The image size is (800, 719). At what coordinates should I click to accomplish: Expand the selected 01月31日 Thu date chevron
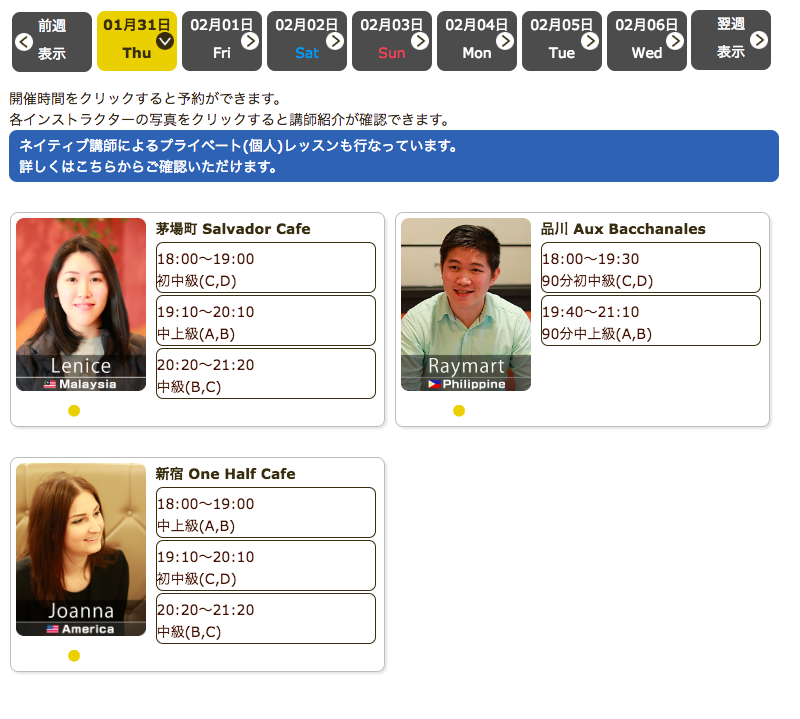165,41
